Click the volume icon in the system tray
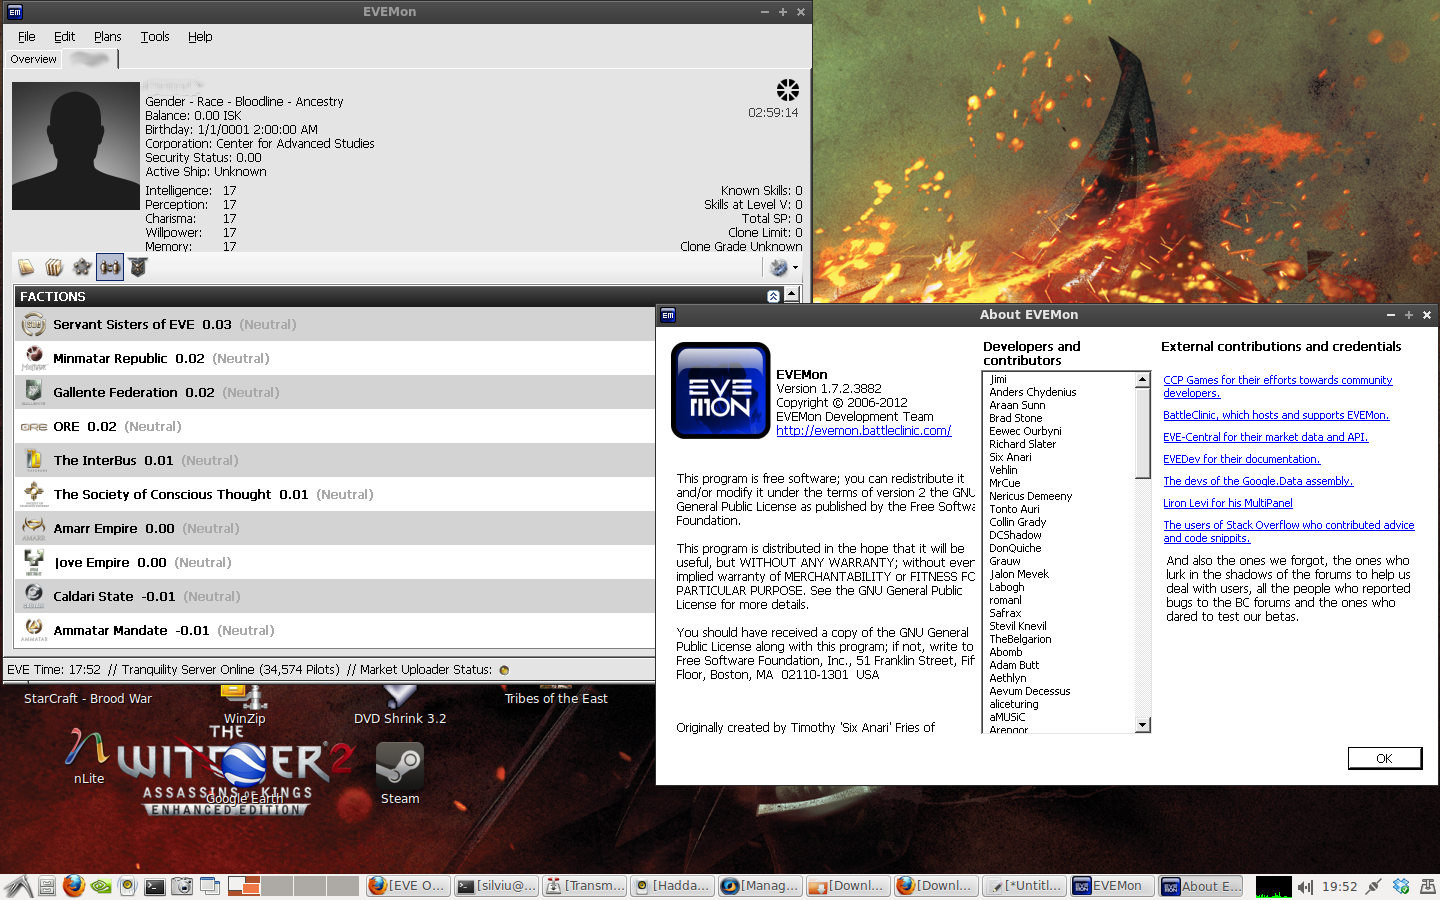The width and height of the screenshot is (1440, 900). coord(1304,887)
